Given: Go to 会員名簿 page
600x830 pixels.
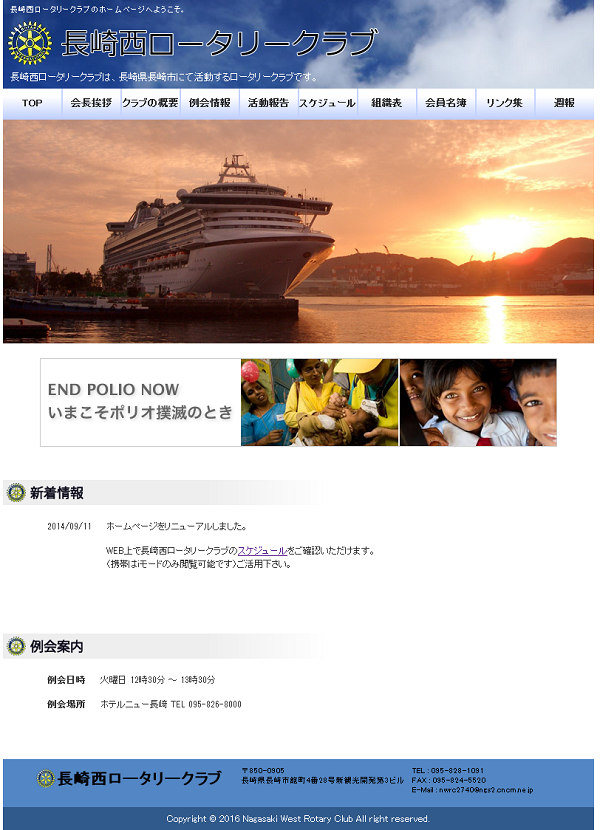Looking at the screenshot, I should 446,103.
